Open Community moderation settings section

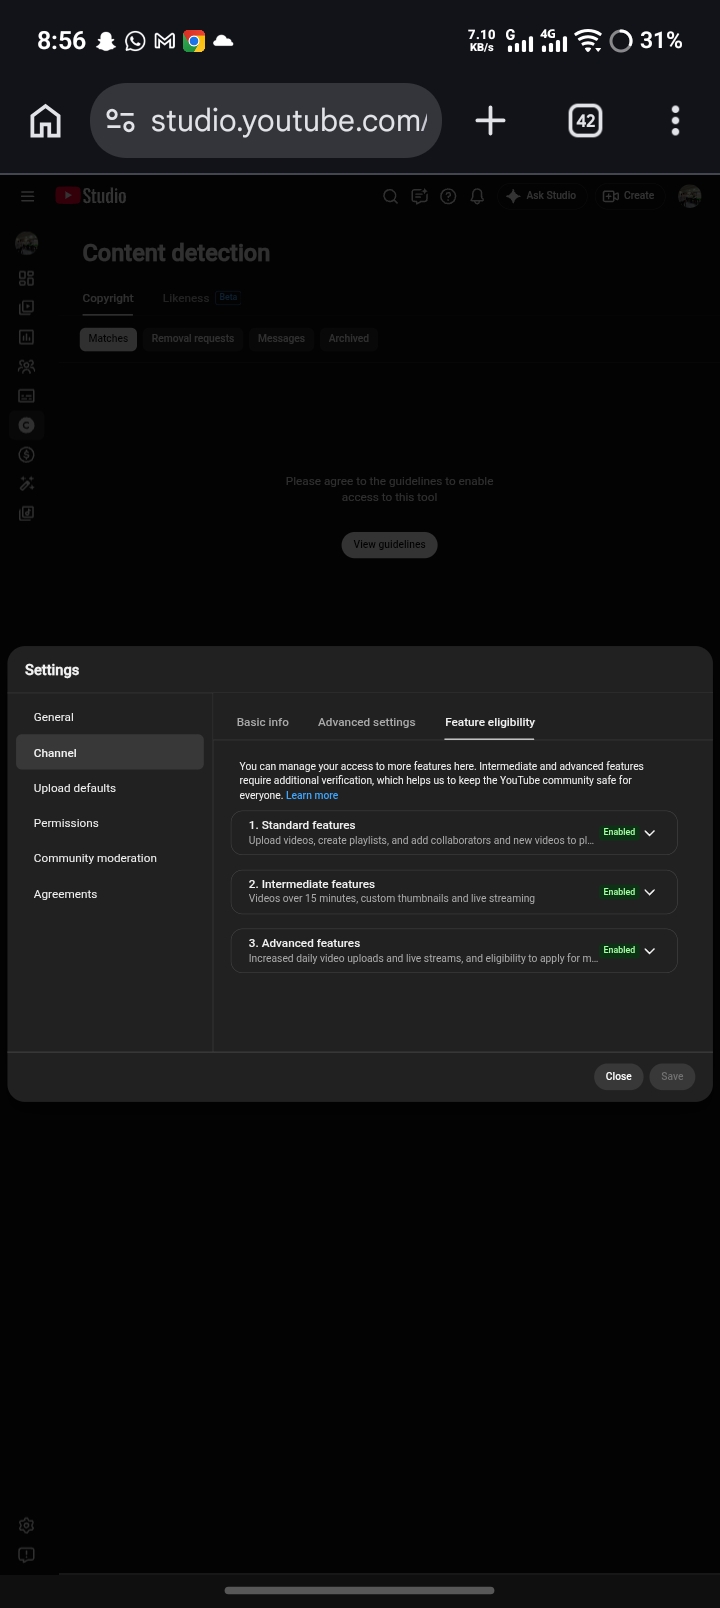(x=110, y=858)
